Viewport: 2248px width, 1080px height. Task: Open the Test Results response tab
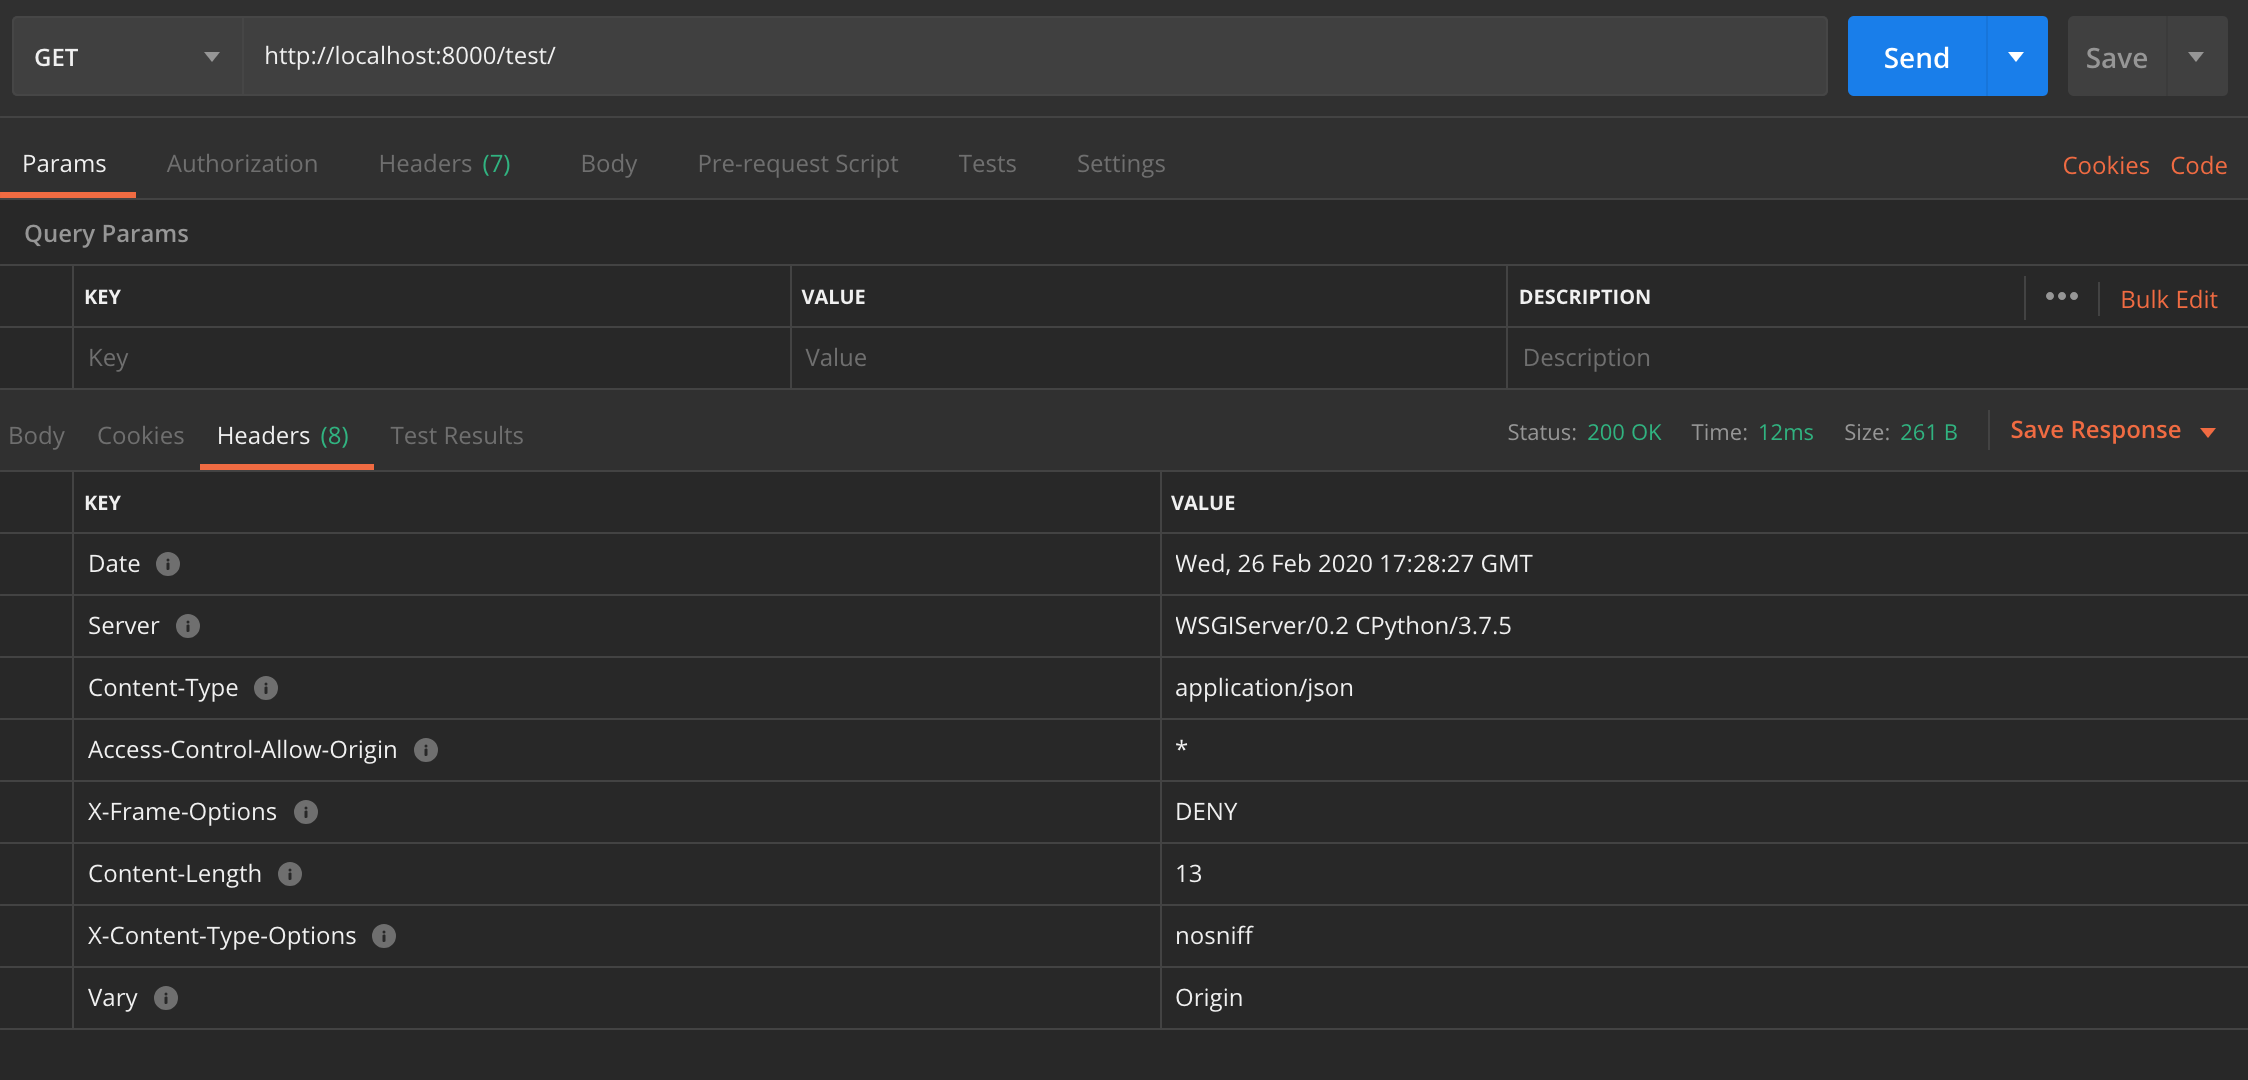click(x=456, y=435)
